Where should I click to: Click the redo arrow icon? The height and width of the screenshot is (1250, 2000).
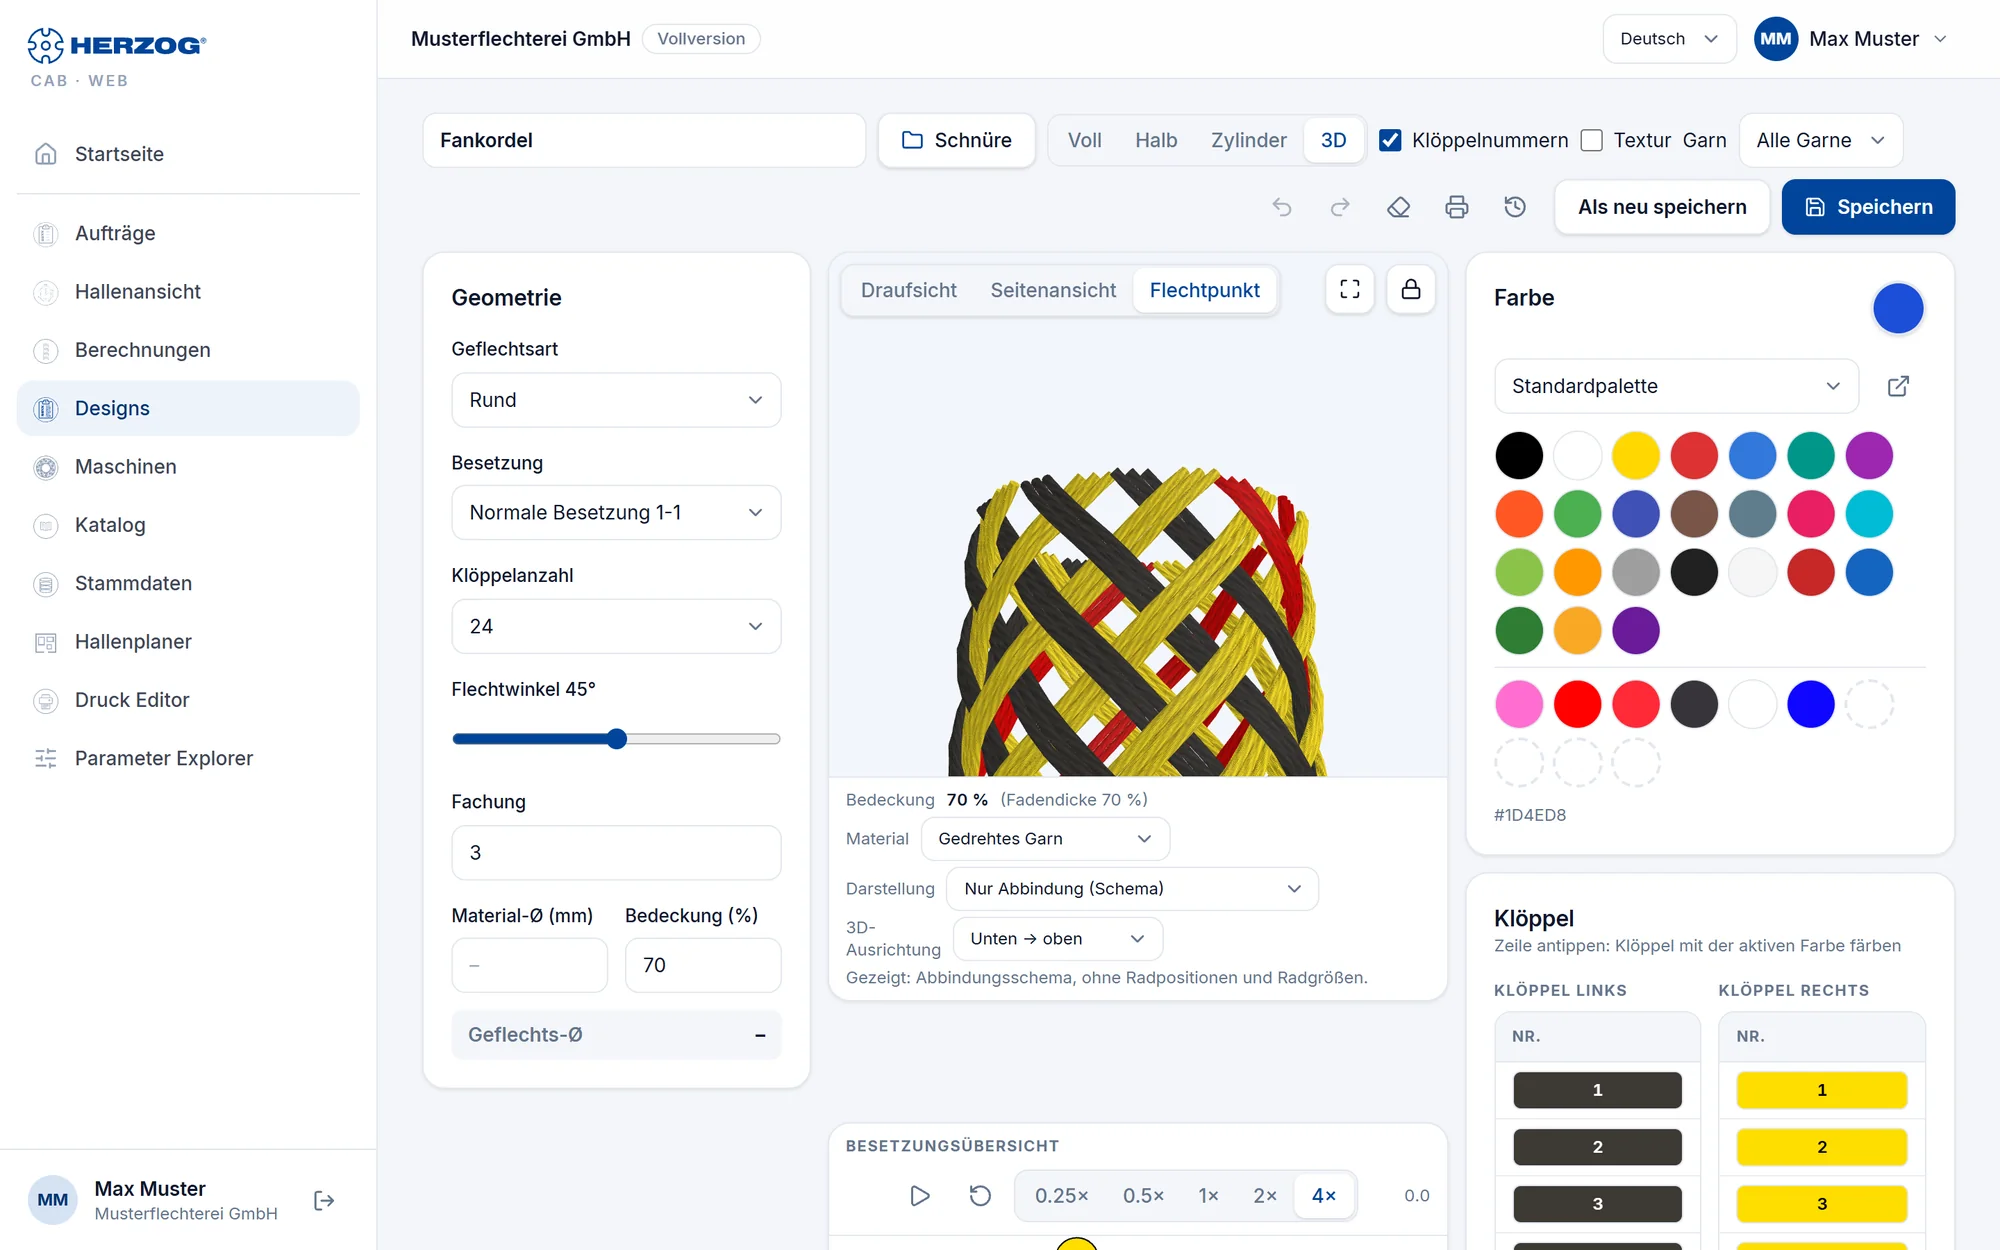coord(1340,207)
